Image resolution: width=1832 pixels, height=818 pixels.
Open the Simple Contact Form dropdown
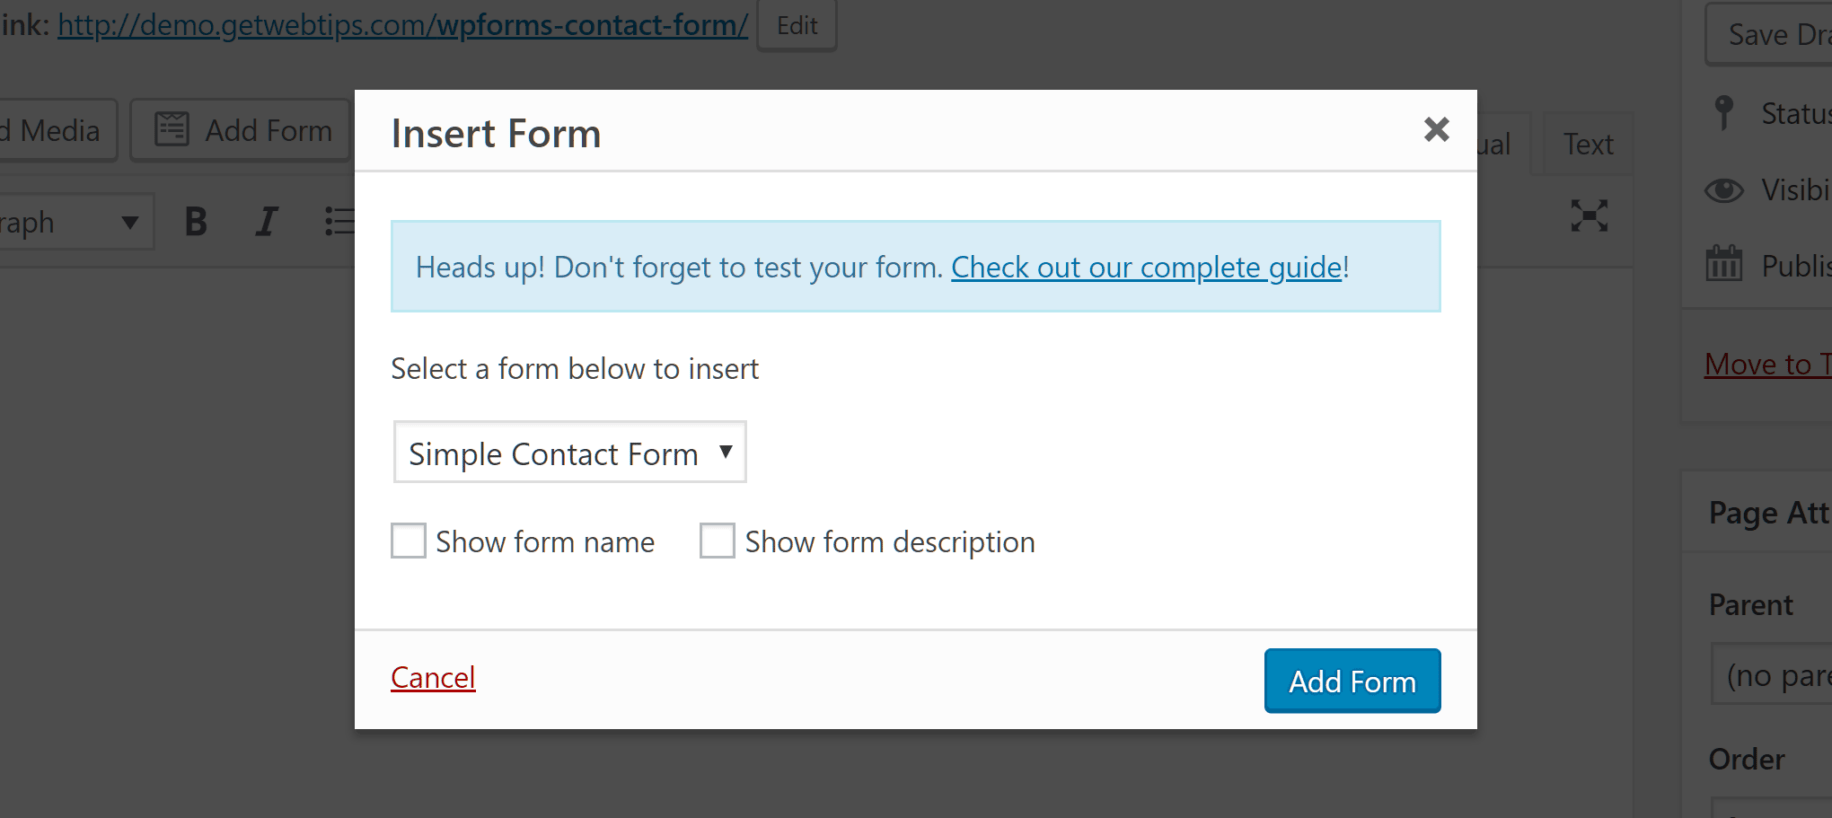coord(569,452)
